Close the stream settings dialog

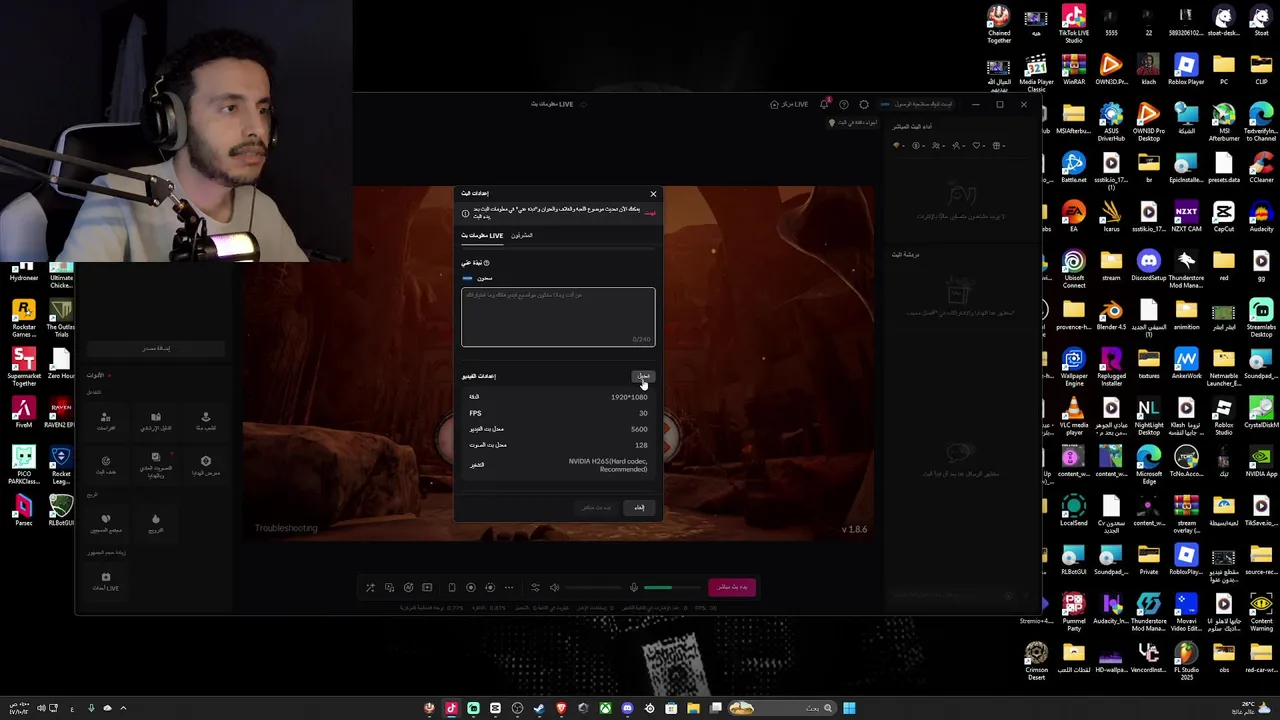click(x=653, y=194)
